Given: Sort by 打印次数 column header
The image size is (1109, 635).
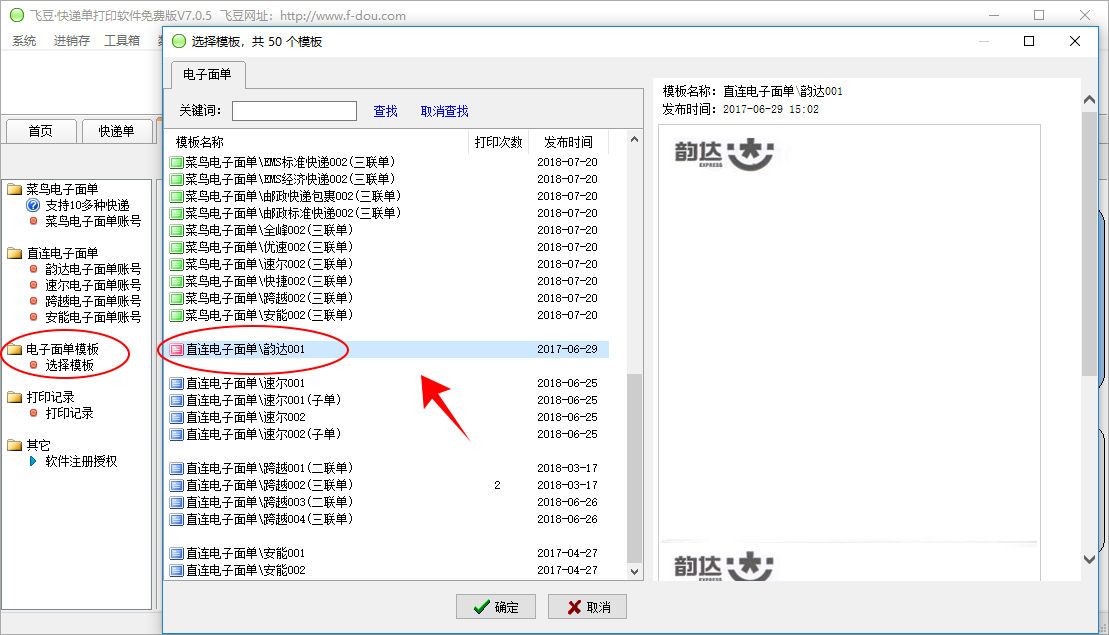Looking at the screenshot, I should tap(498, 142).
